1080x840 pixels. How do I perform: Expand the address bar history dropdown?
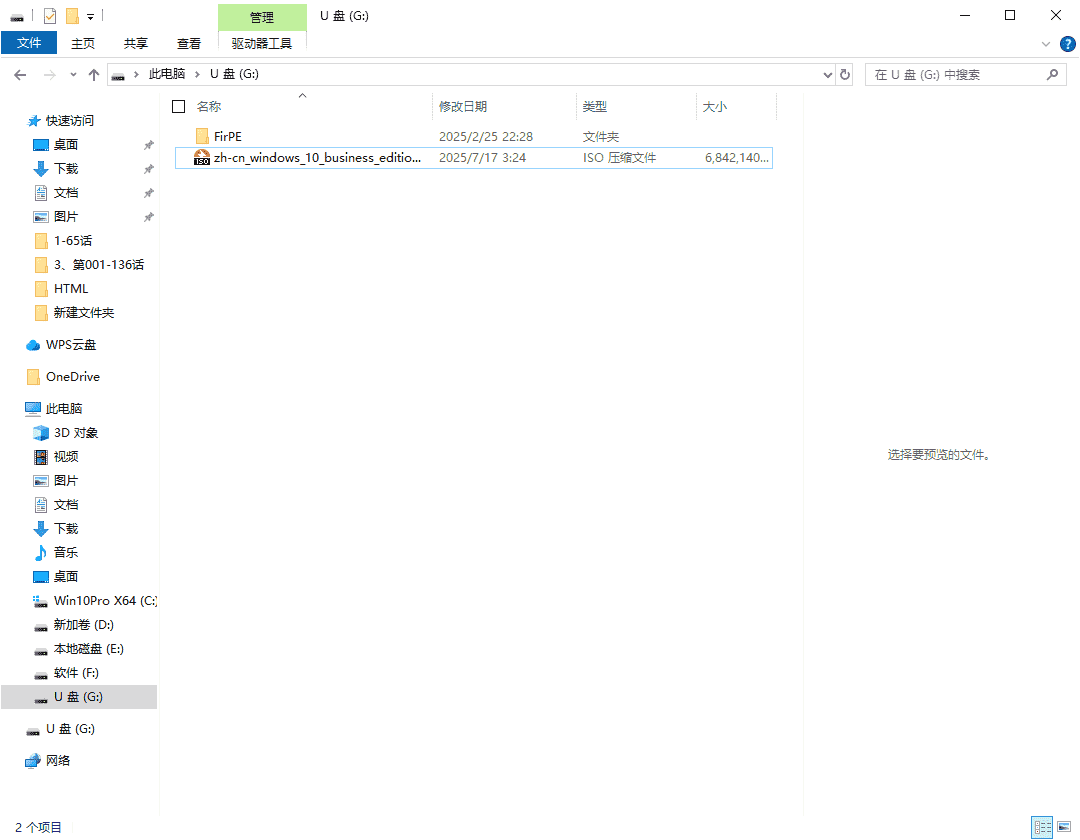[827, 75]
